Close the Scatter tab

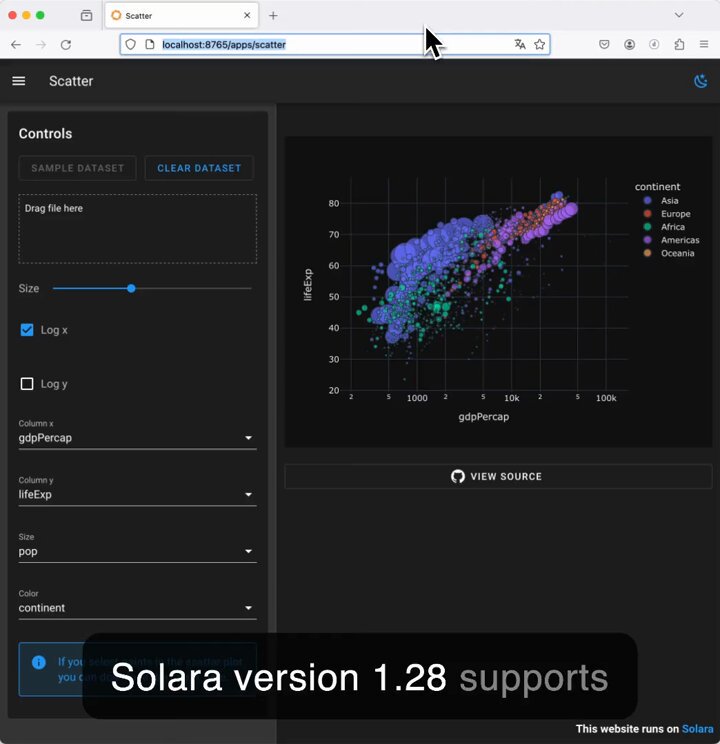pyautogui.click(x=247, y=15)
